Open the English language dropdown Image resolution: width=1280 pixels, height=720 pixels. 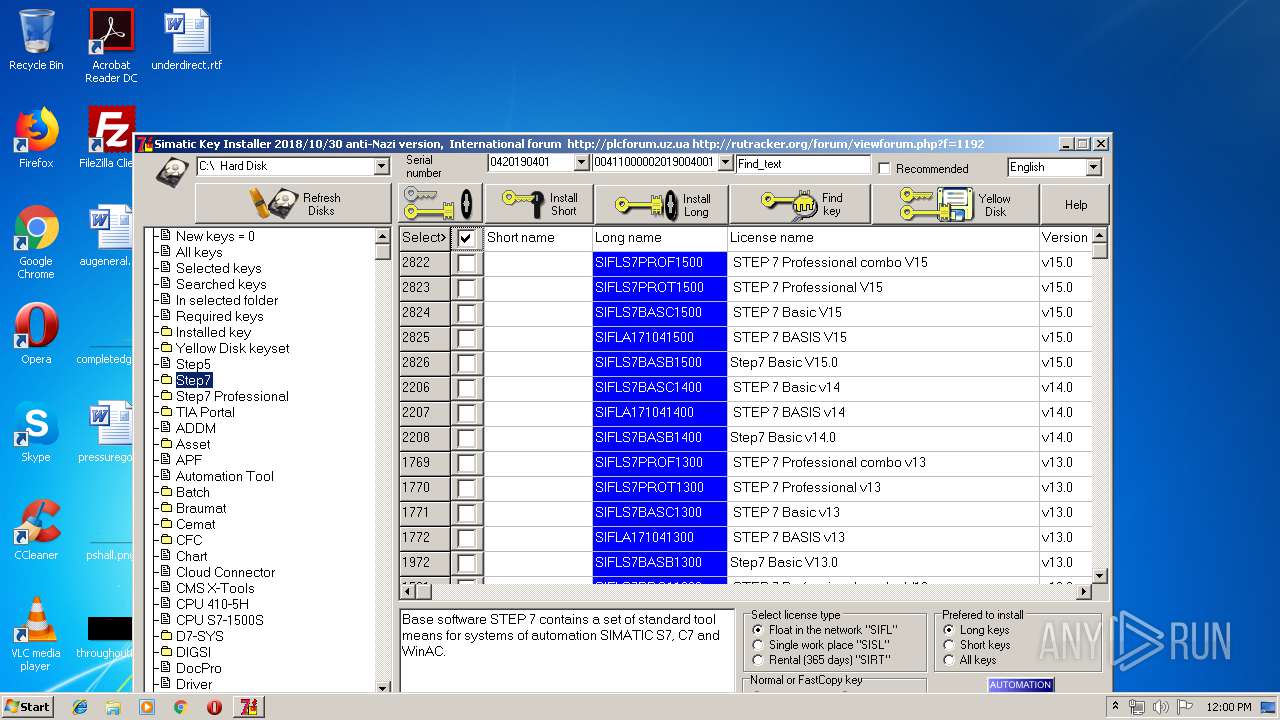pyautogui.click(x=1093, y=167)
